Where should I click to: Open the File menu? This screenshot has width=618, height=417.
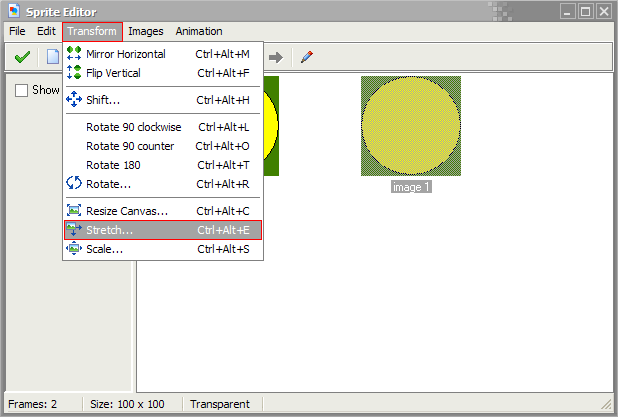17,31
